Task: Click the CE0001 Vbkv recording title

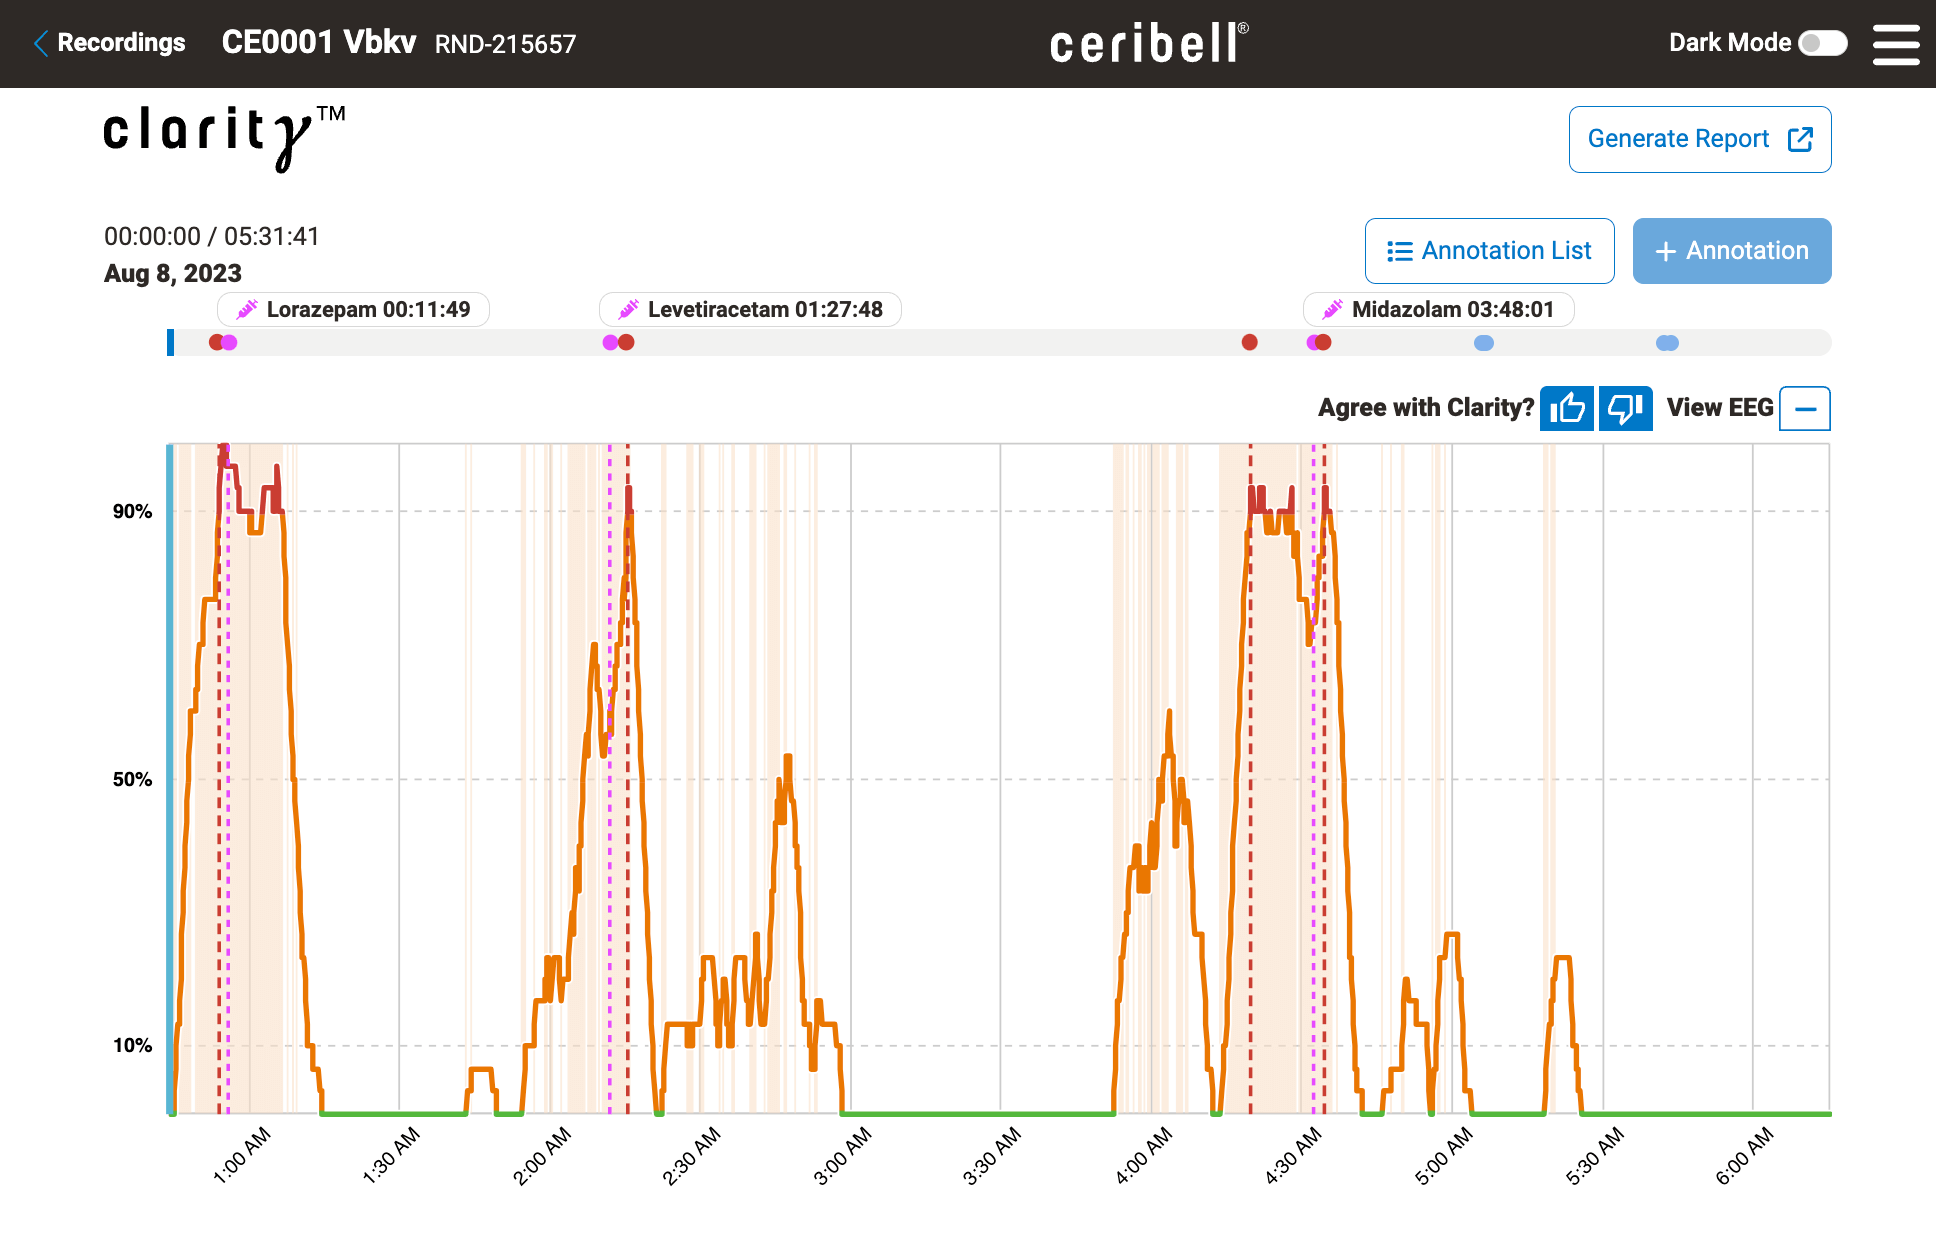Action: [x=319, y=42]
